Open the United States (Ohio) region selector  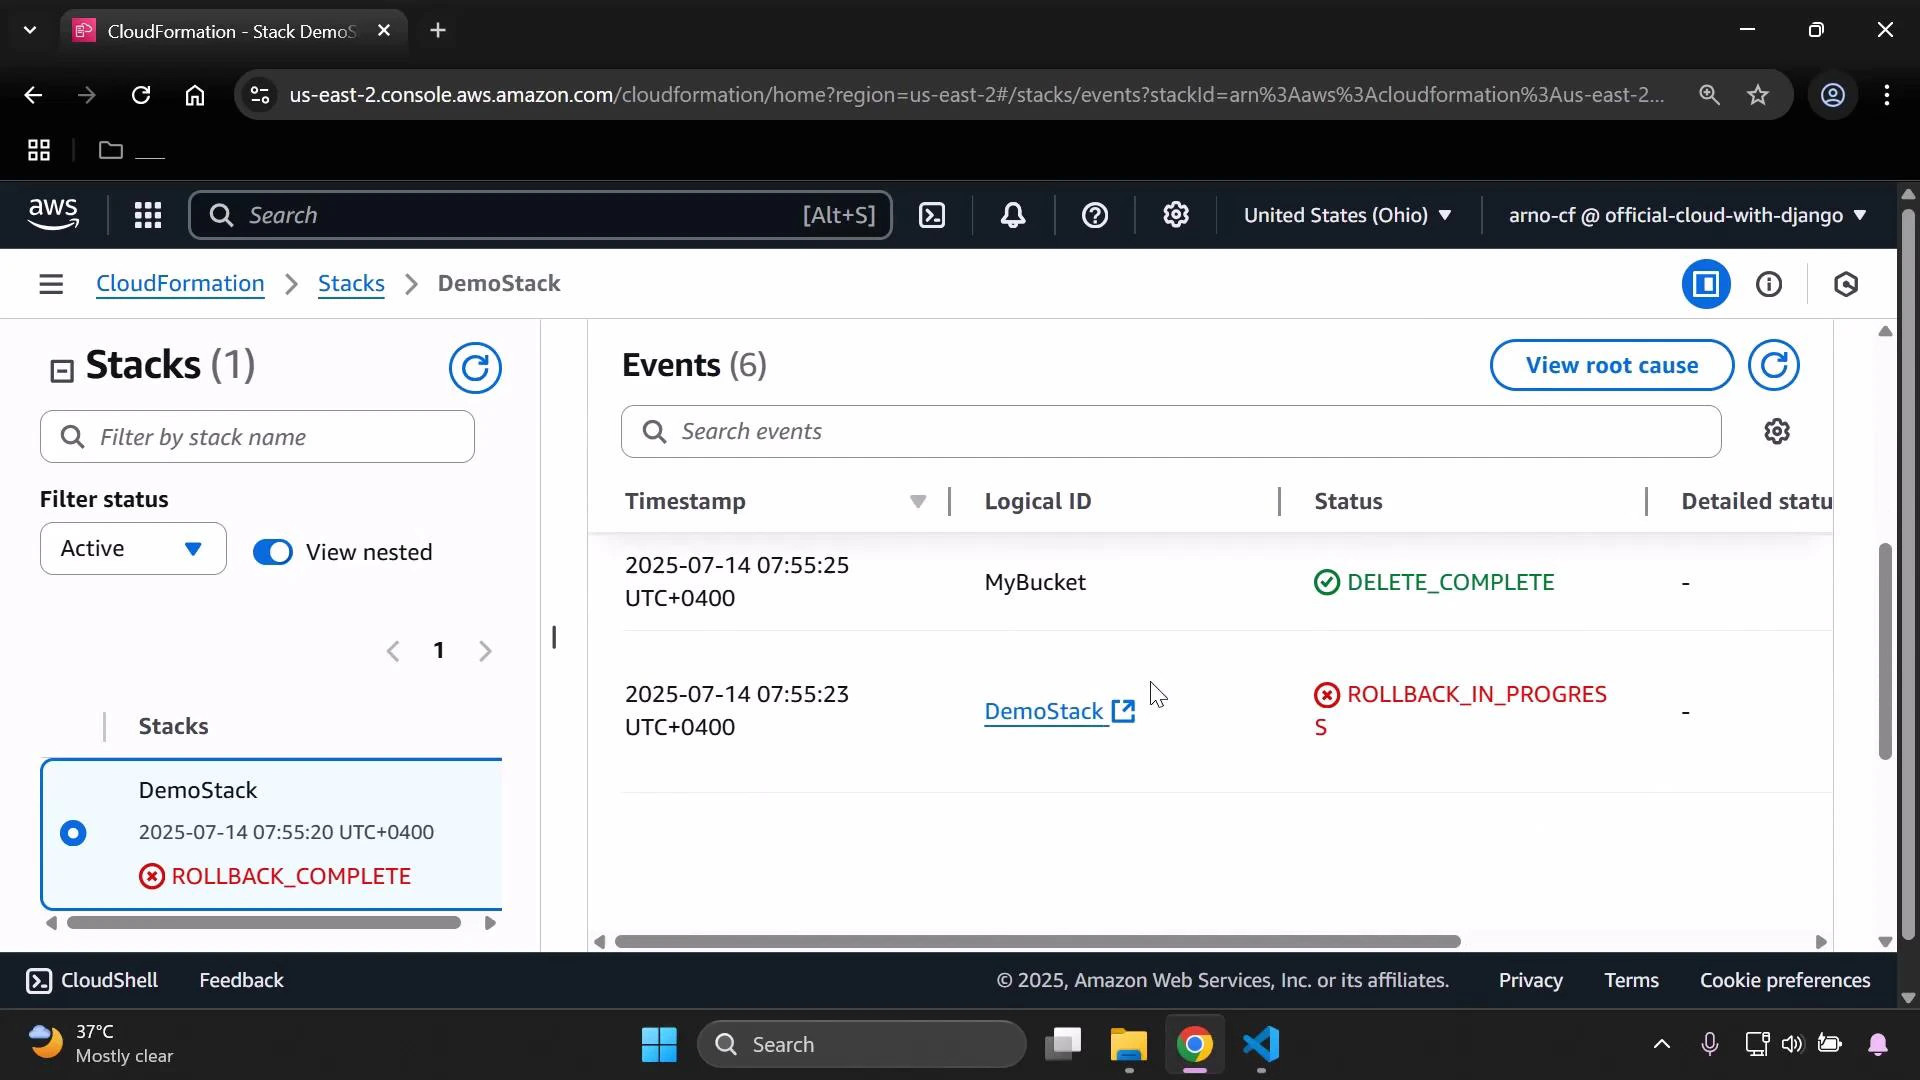click(1346, 215)
